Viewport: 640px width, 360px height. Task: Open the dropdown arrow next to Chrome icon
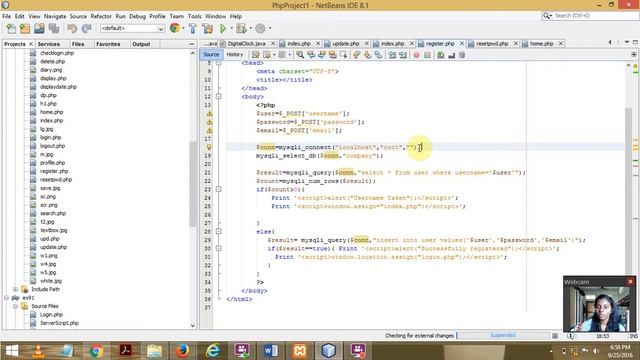183,28
